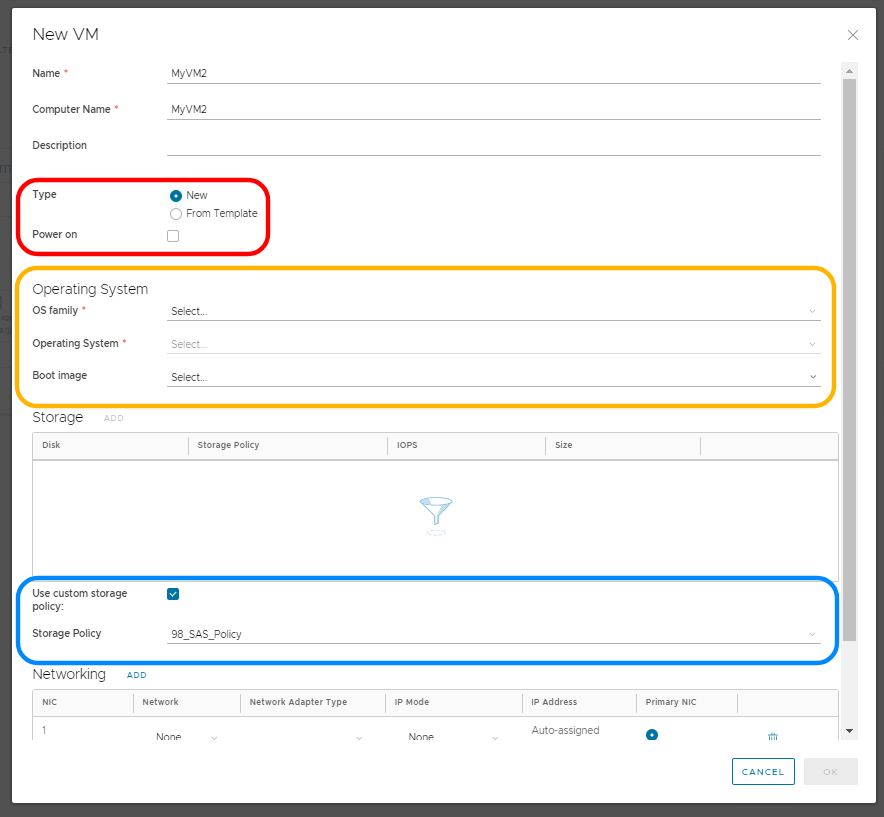
Task: Open the Network Adapter Type dropdown
Action: click(310, 737)
